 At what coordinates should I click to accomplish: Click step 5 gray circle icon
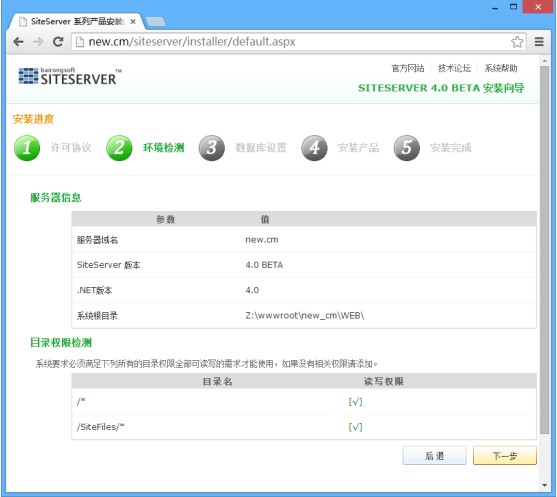407,148
